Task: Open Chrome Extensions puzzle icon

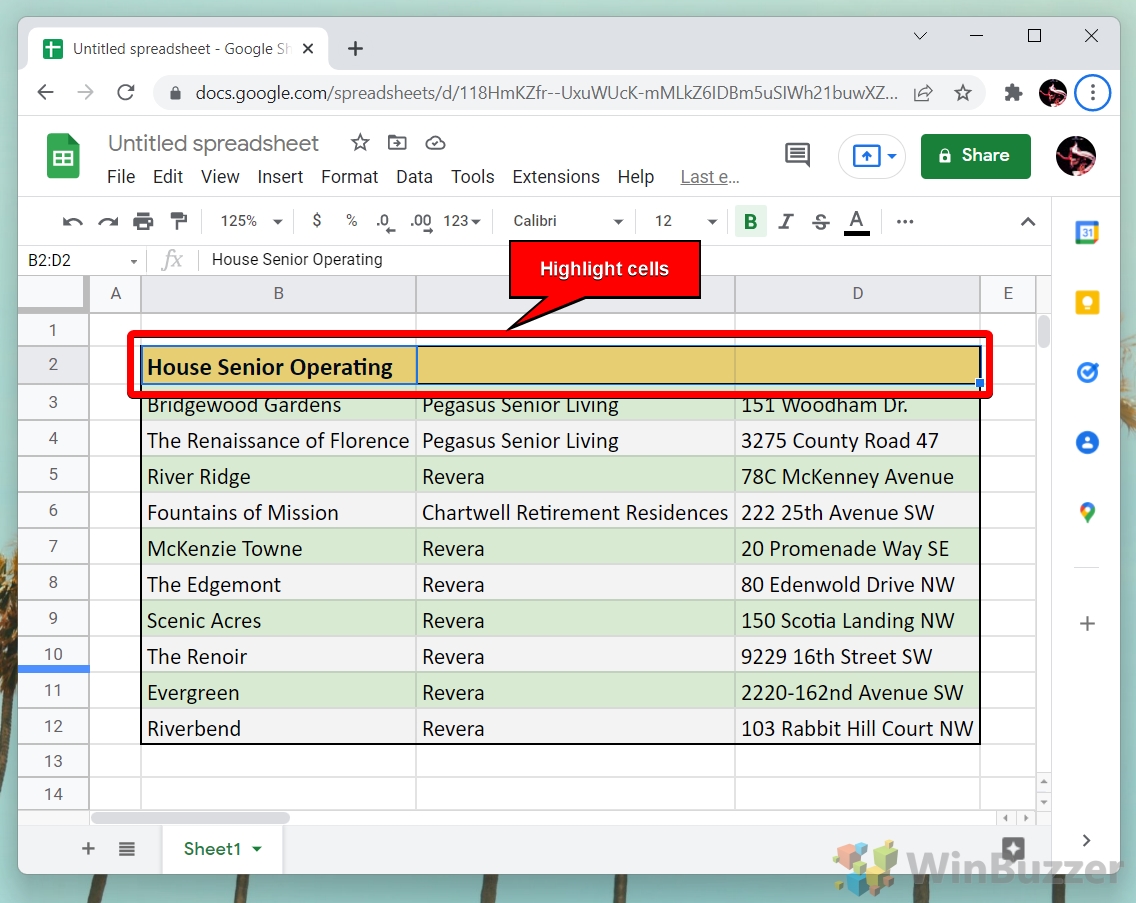Action: (x=1013, y=93)
